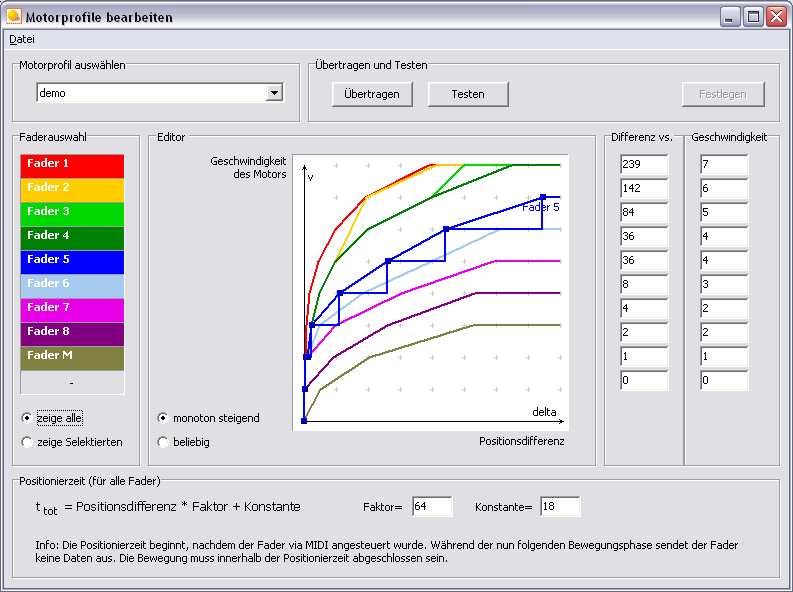The image size is (793, 592).
Task: Maximize the Motorprofile bearbeiten window
Action: (753, 17)
